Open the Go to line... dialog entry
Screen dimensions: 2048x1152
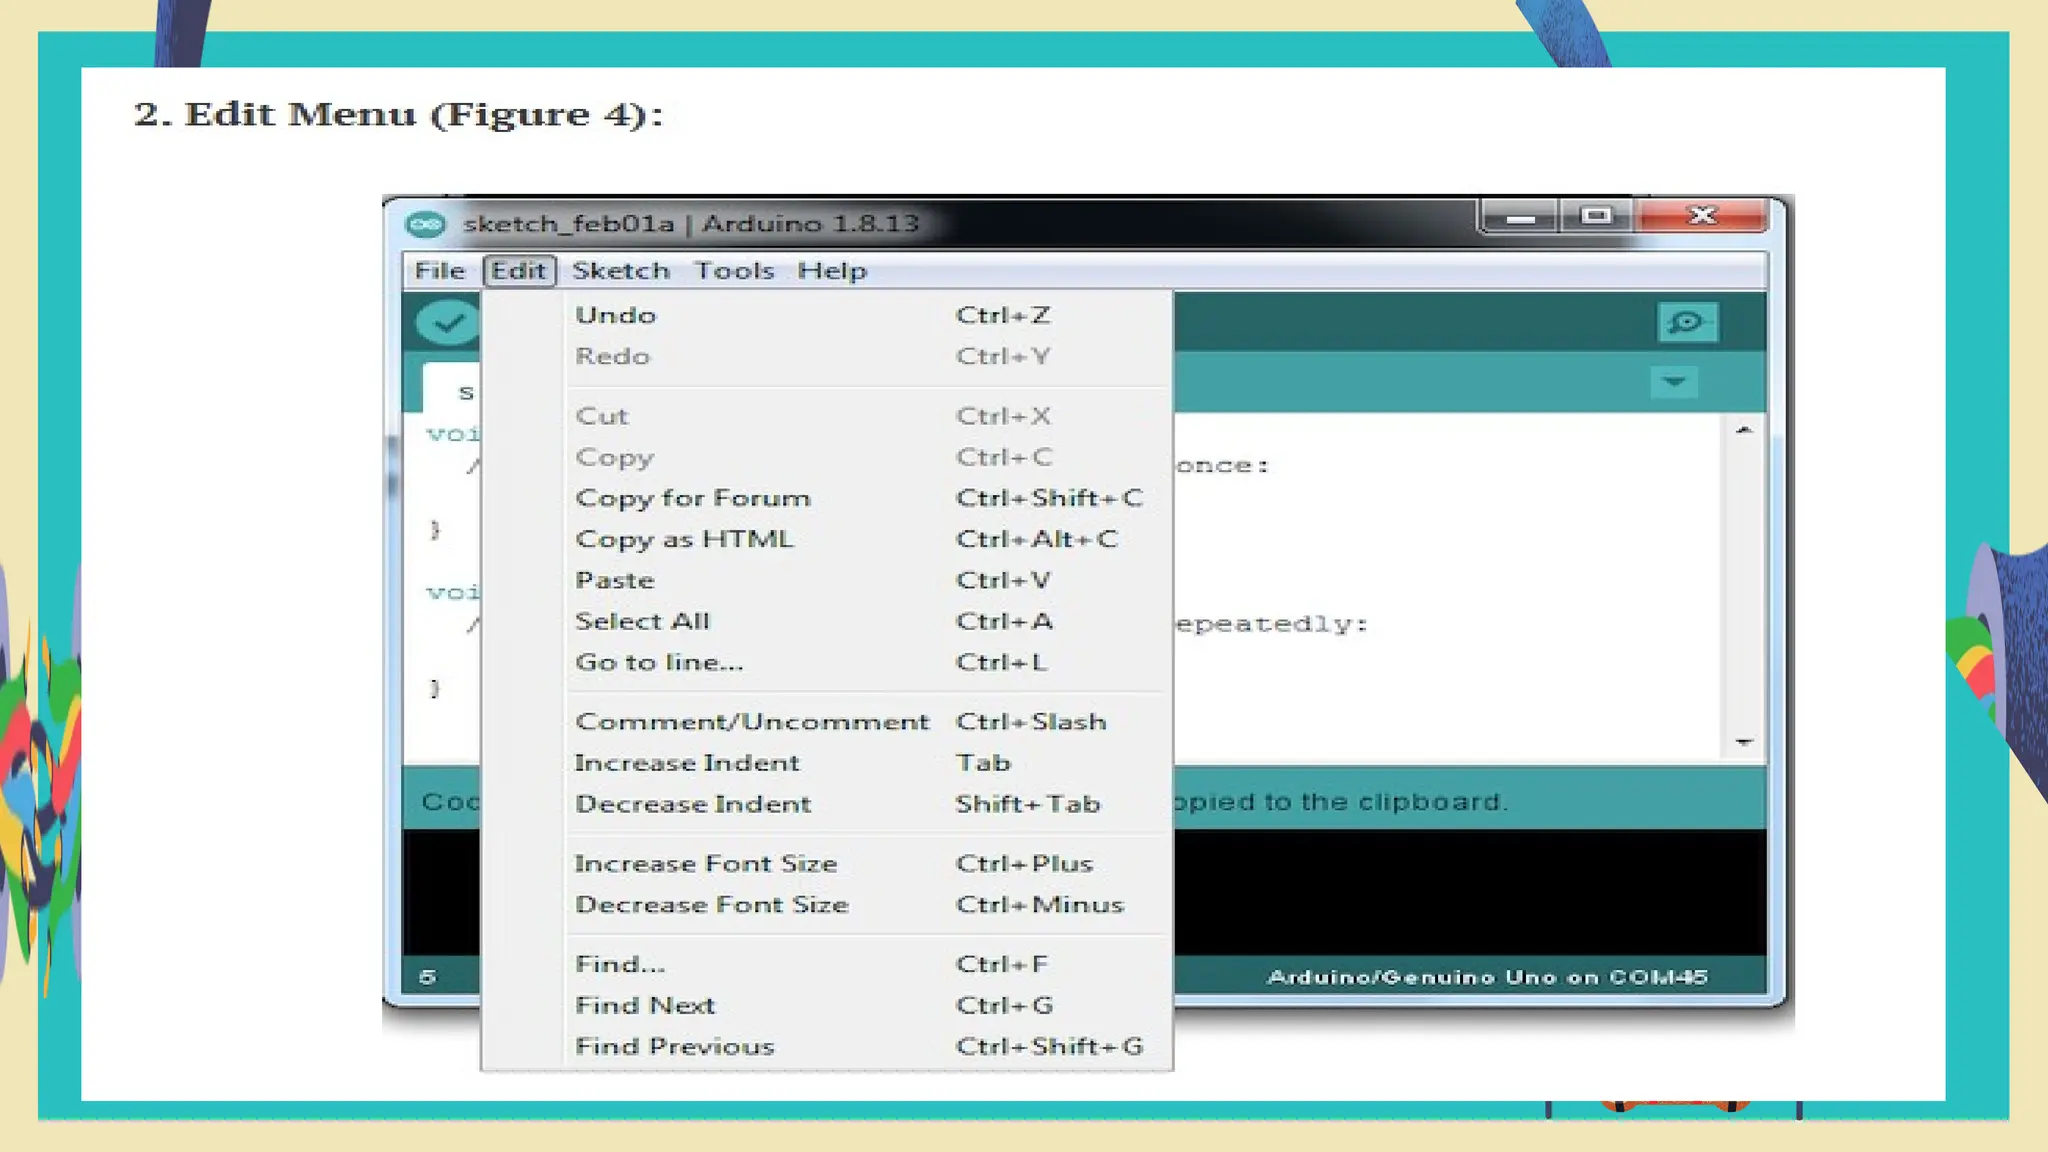coord(659,662)
